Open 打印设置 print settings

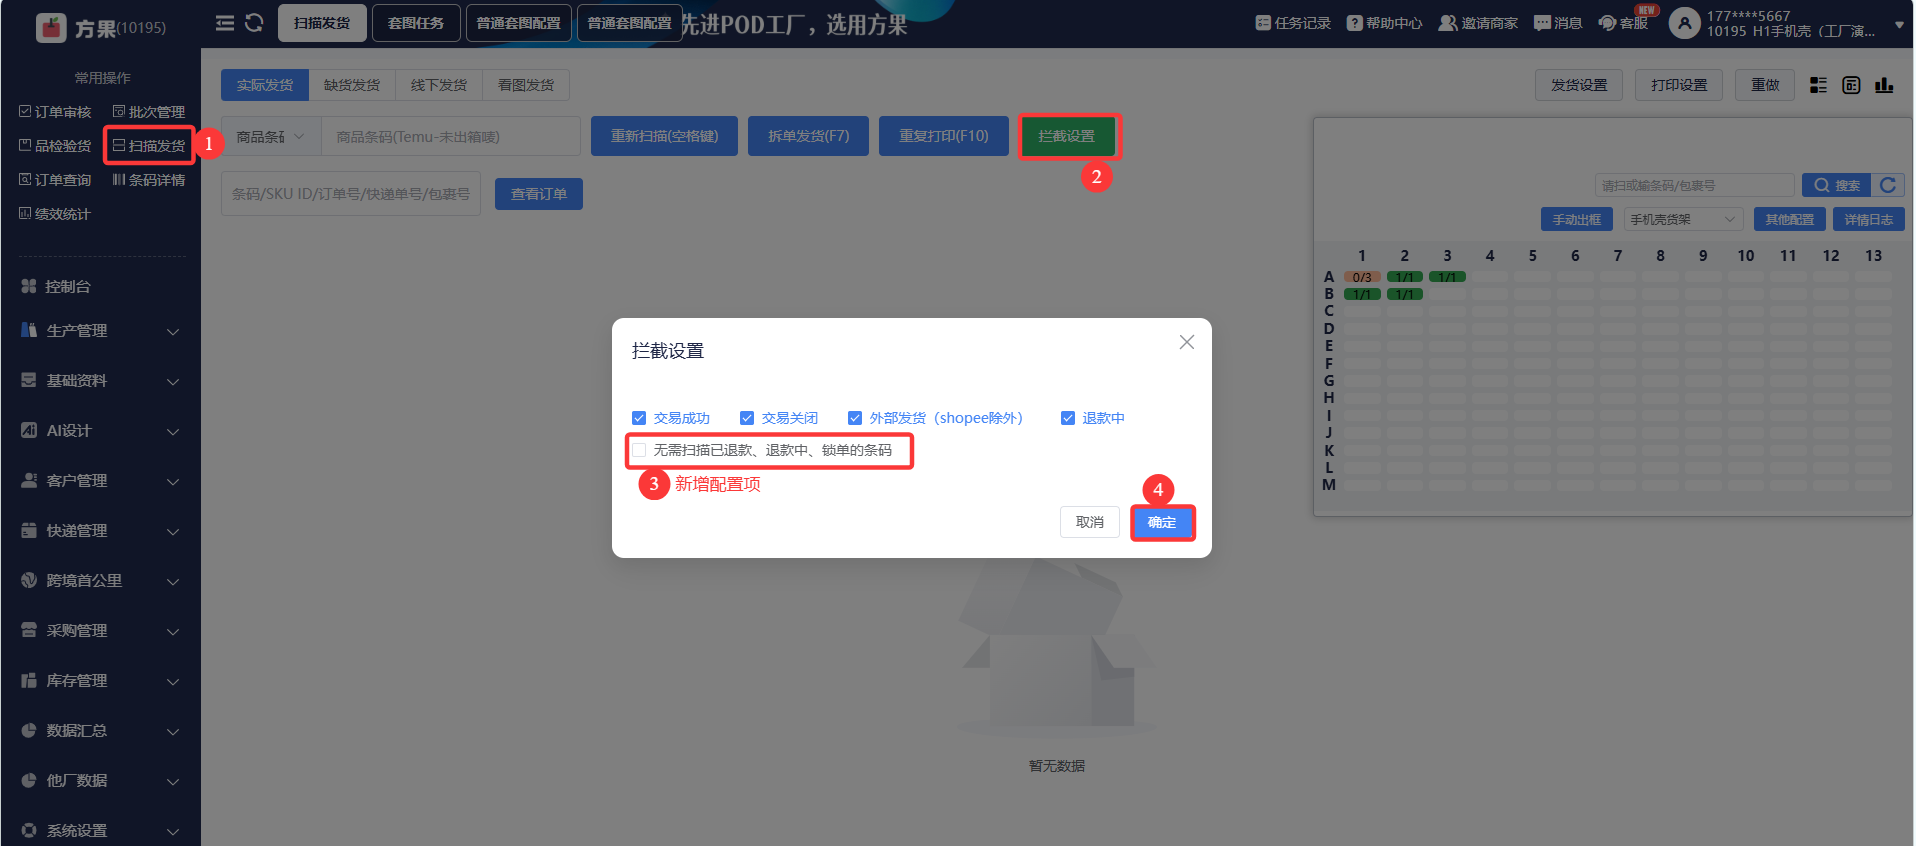[x=1680, y=85]
